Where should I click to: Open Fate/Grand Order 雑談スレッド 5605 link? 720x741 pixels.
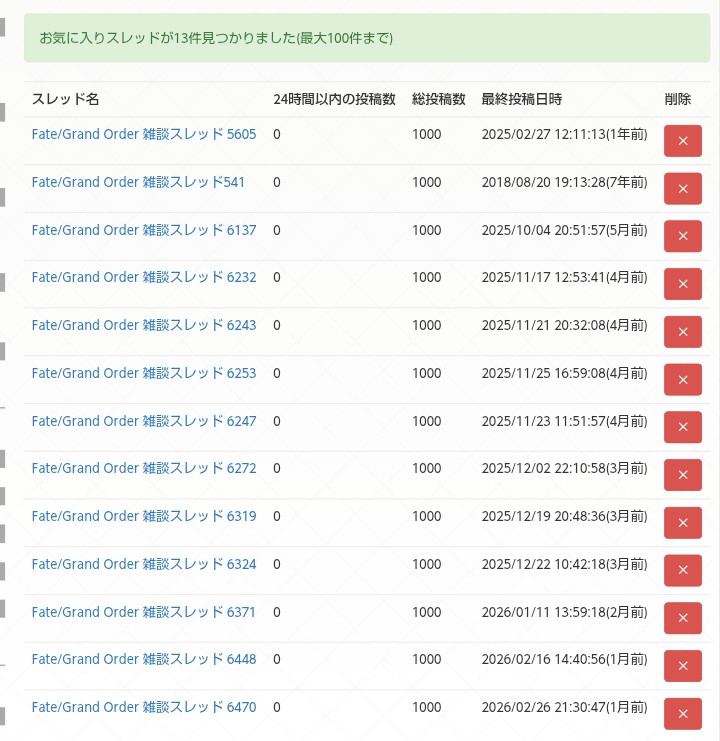click(x=144, y=134)
